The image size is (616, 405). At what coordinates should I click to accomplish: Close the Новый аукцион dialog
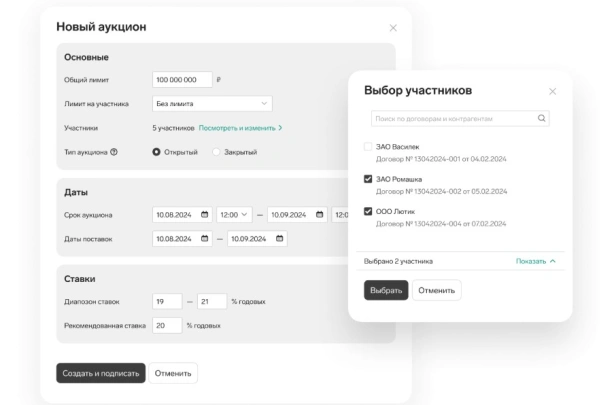pos(393,28)
